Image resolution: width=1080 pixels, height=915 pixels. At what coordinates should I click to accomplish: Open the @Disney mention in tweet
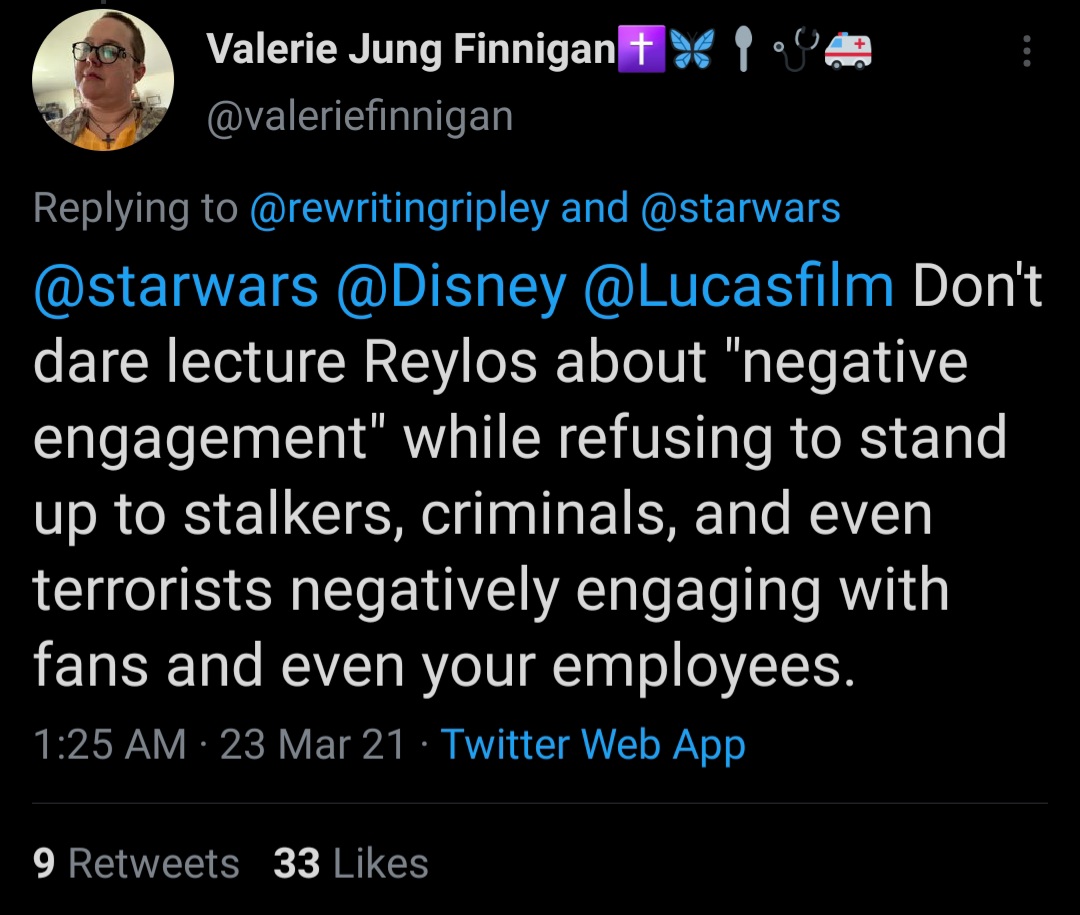(x=452, y=287)
